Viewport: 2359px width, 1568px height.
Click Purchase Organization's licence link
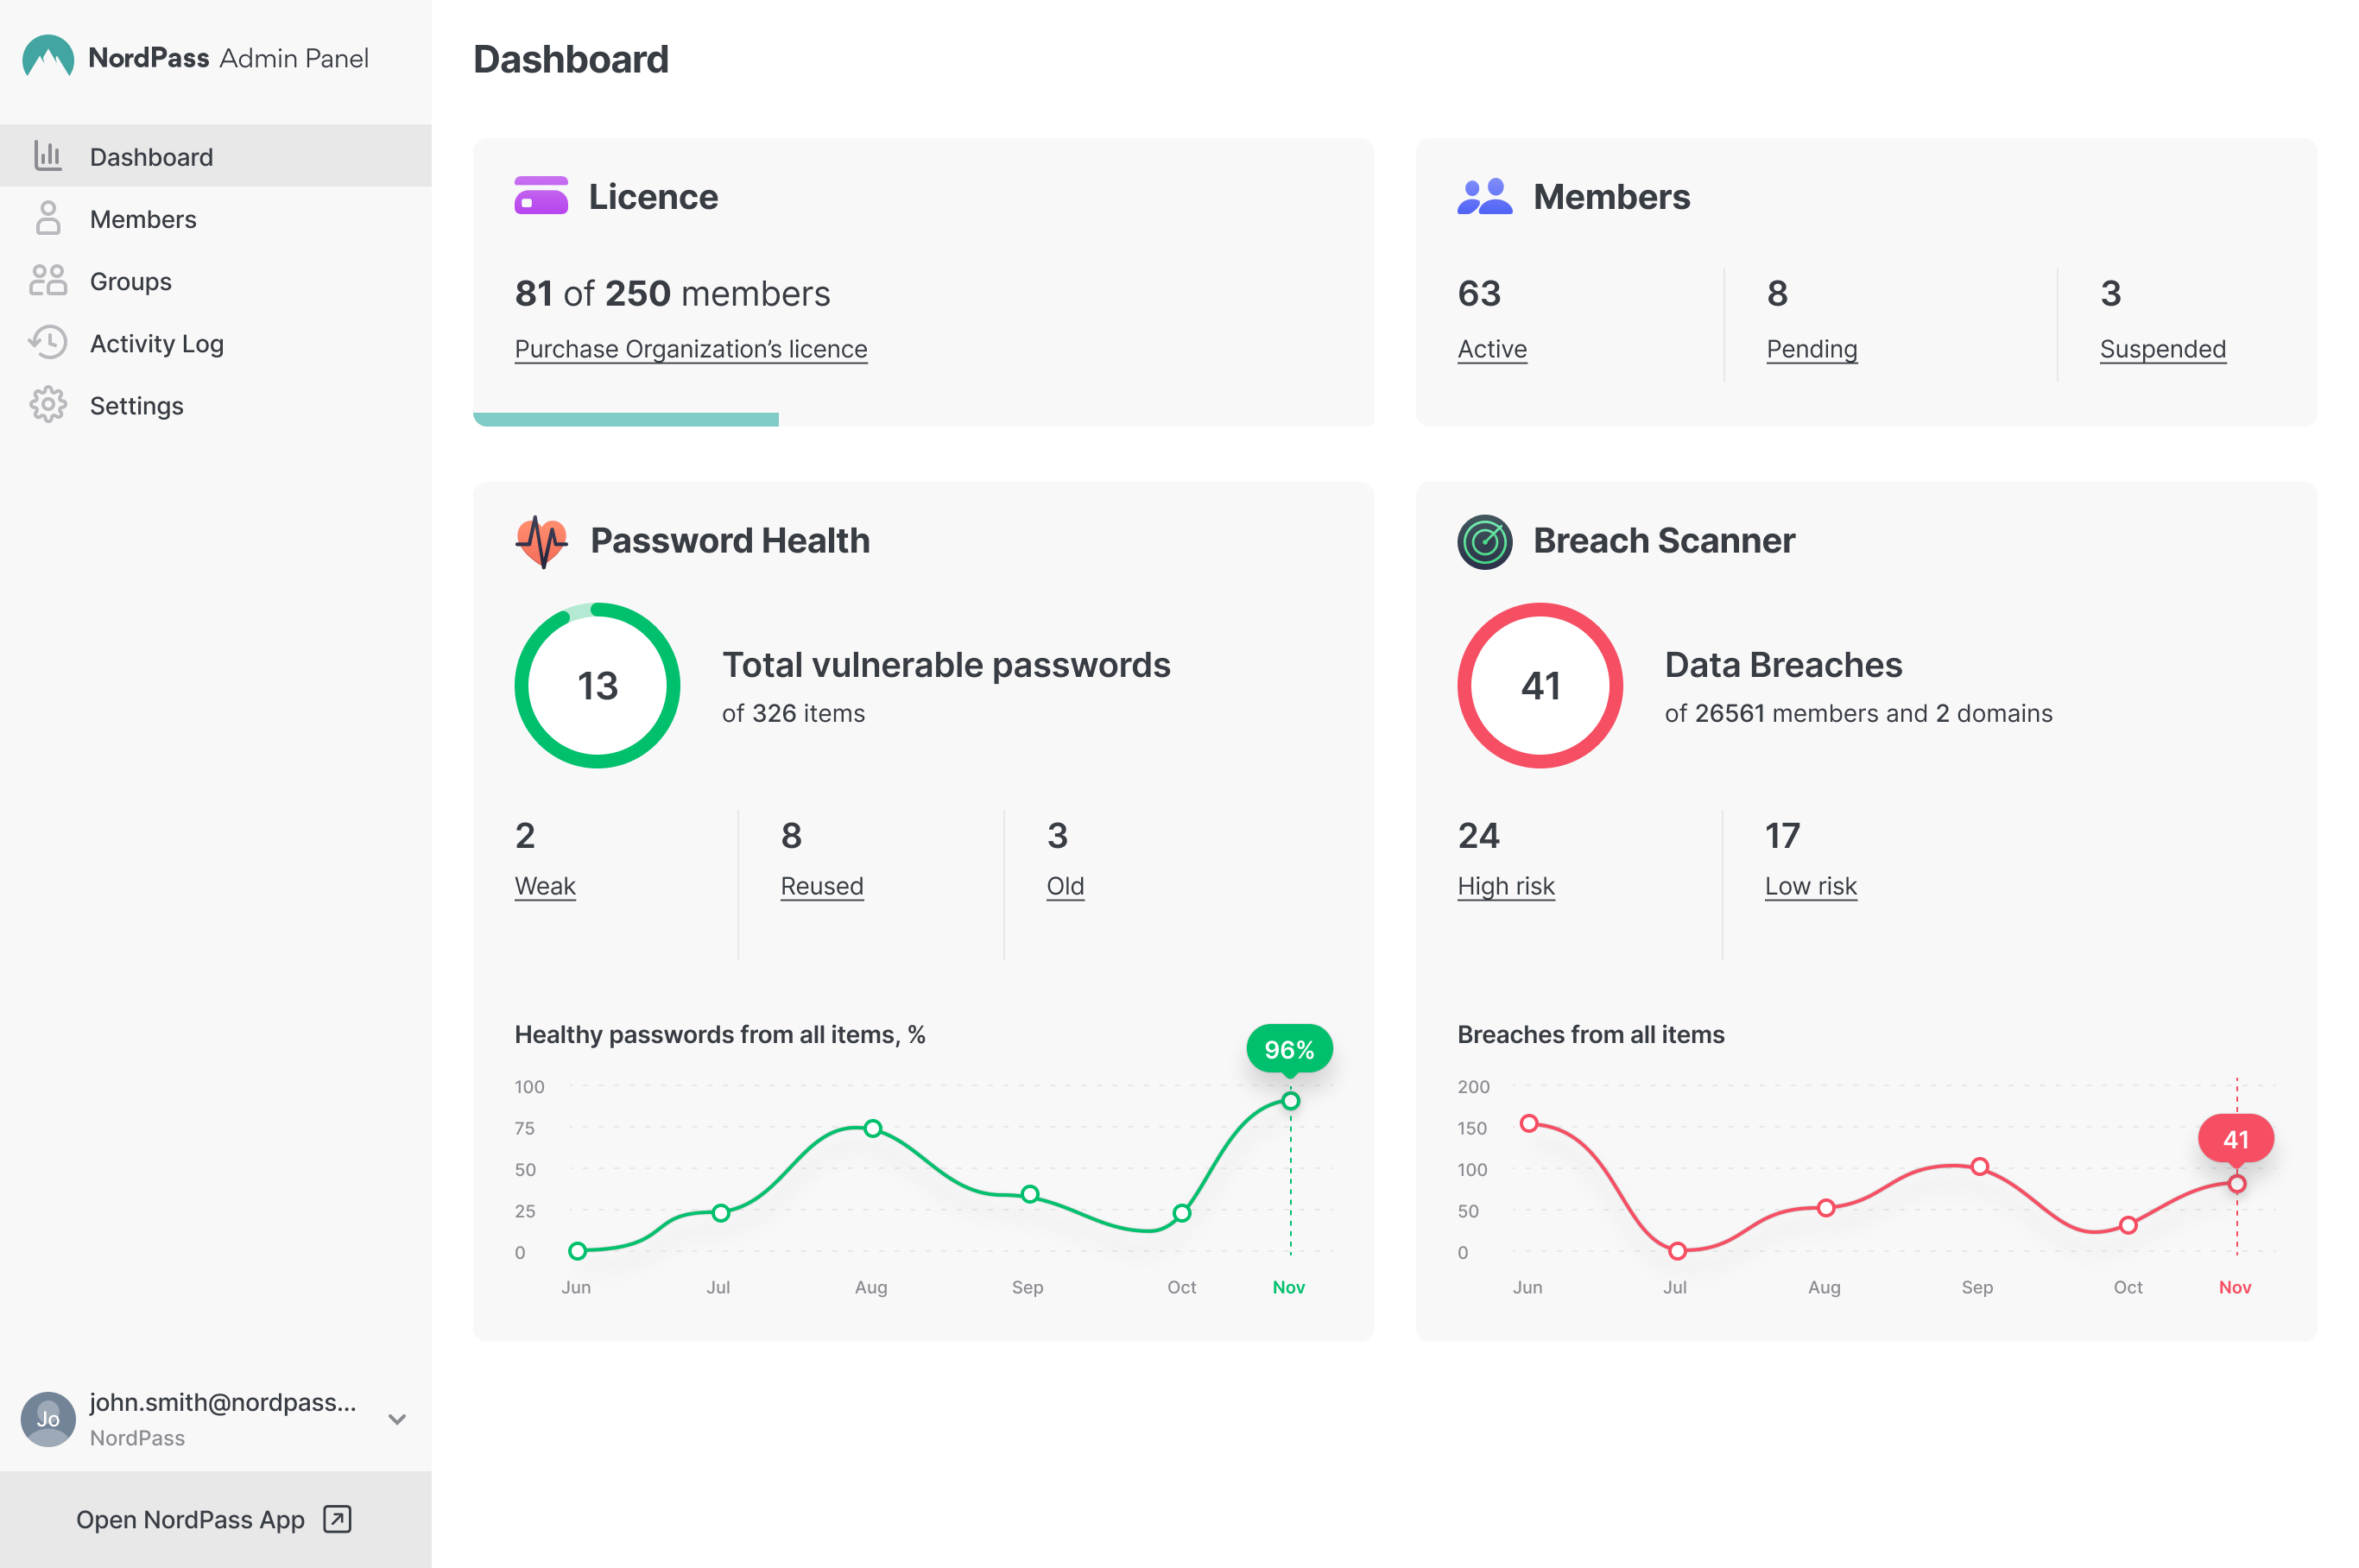(690, 349)
